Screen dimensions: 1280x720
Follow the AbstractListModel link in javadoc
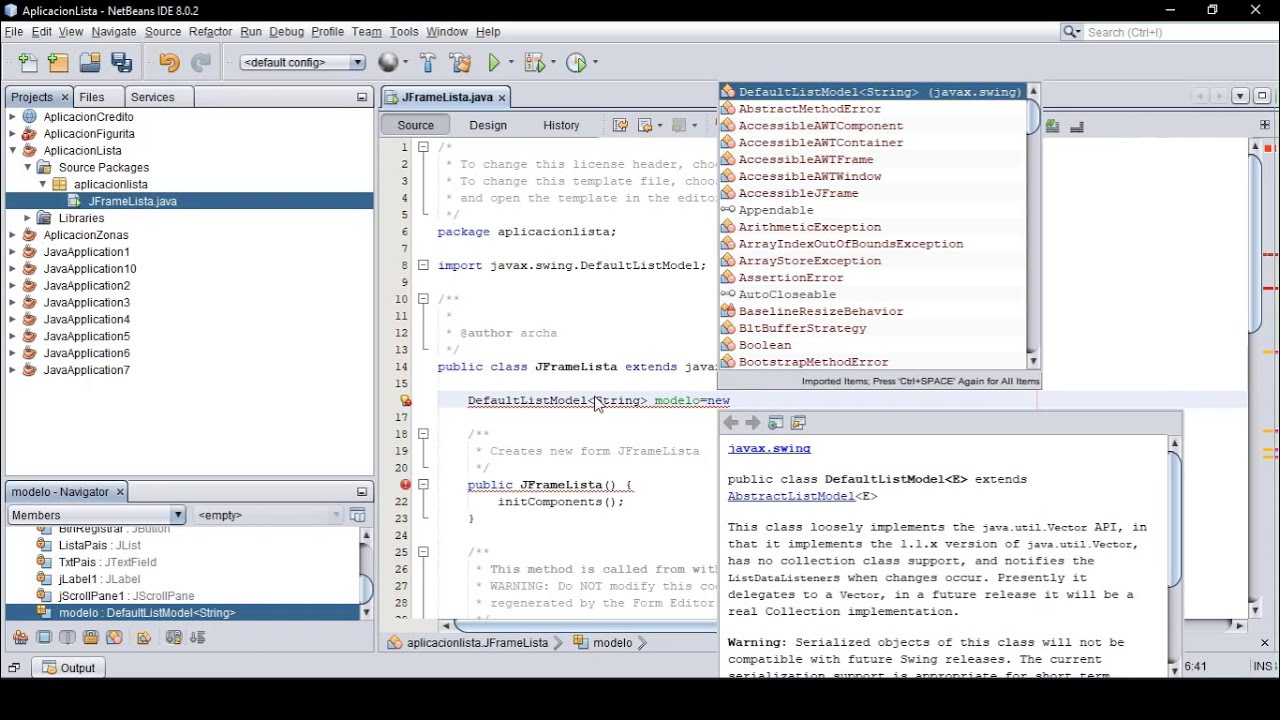(x=791, y=496)
